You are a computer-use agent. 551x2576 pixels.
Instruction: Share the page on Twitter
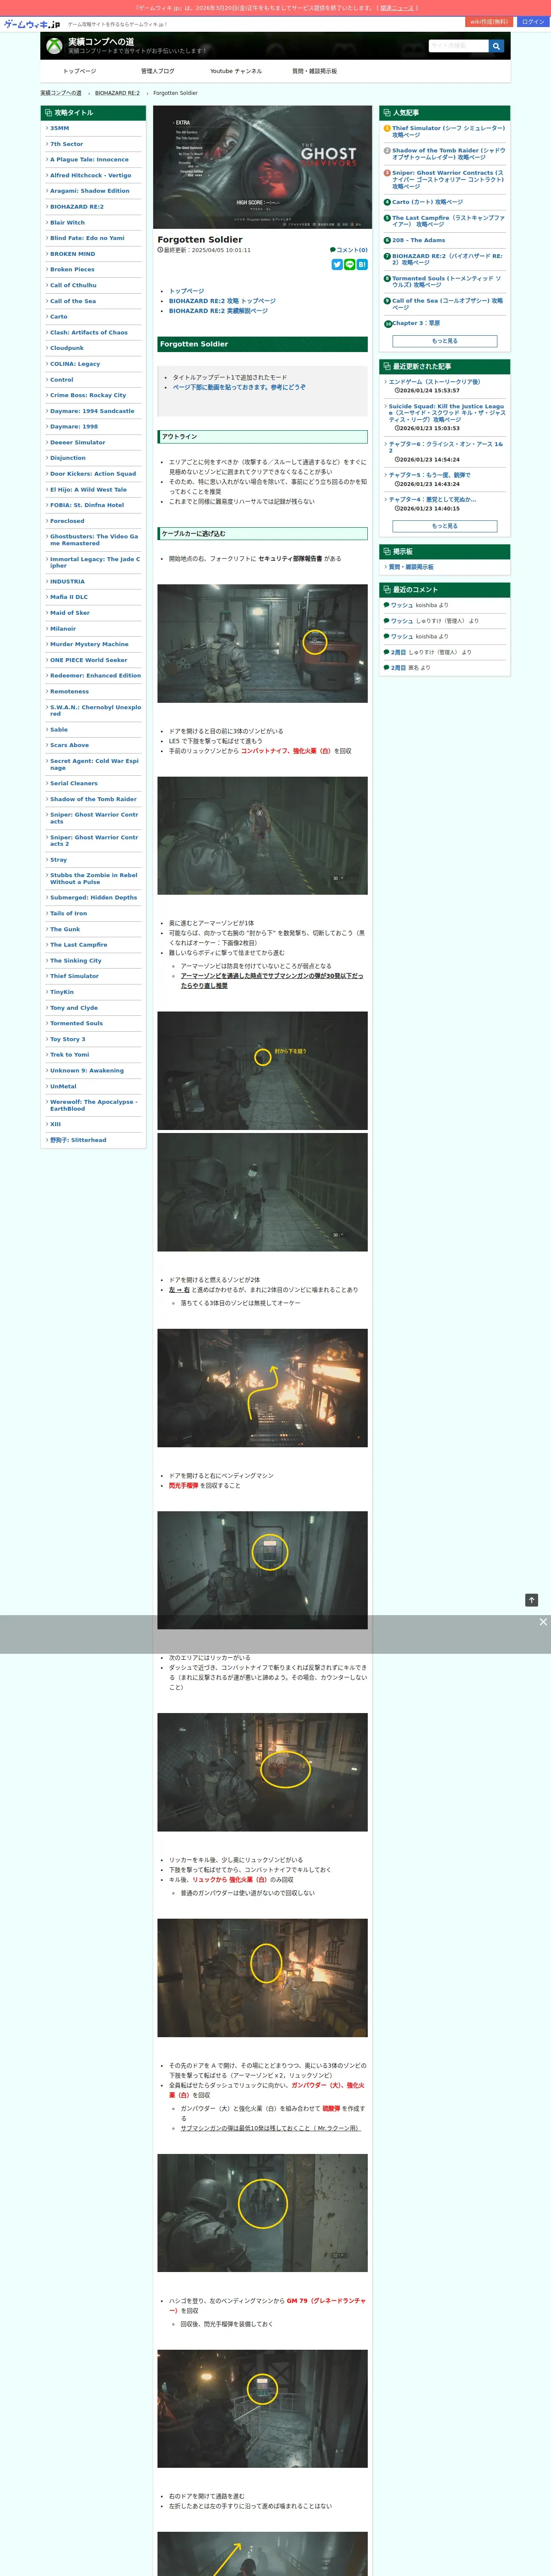point(337,264)
